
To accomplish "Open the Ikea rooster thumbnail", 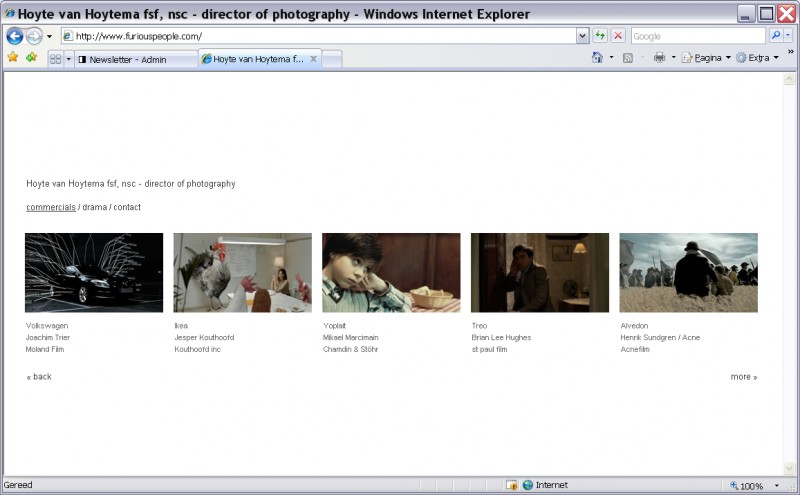I will [x=242, y=273].
